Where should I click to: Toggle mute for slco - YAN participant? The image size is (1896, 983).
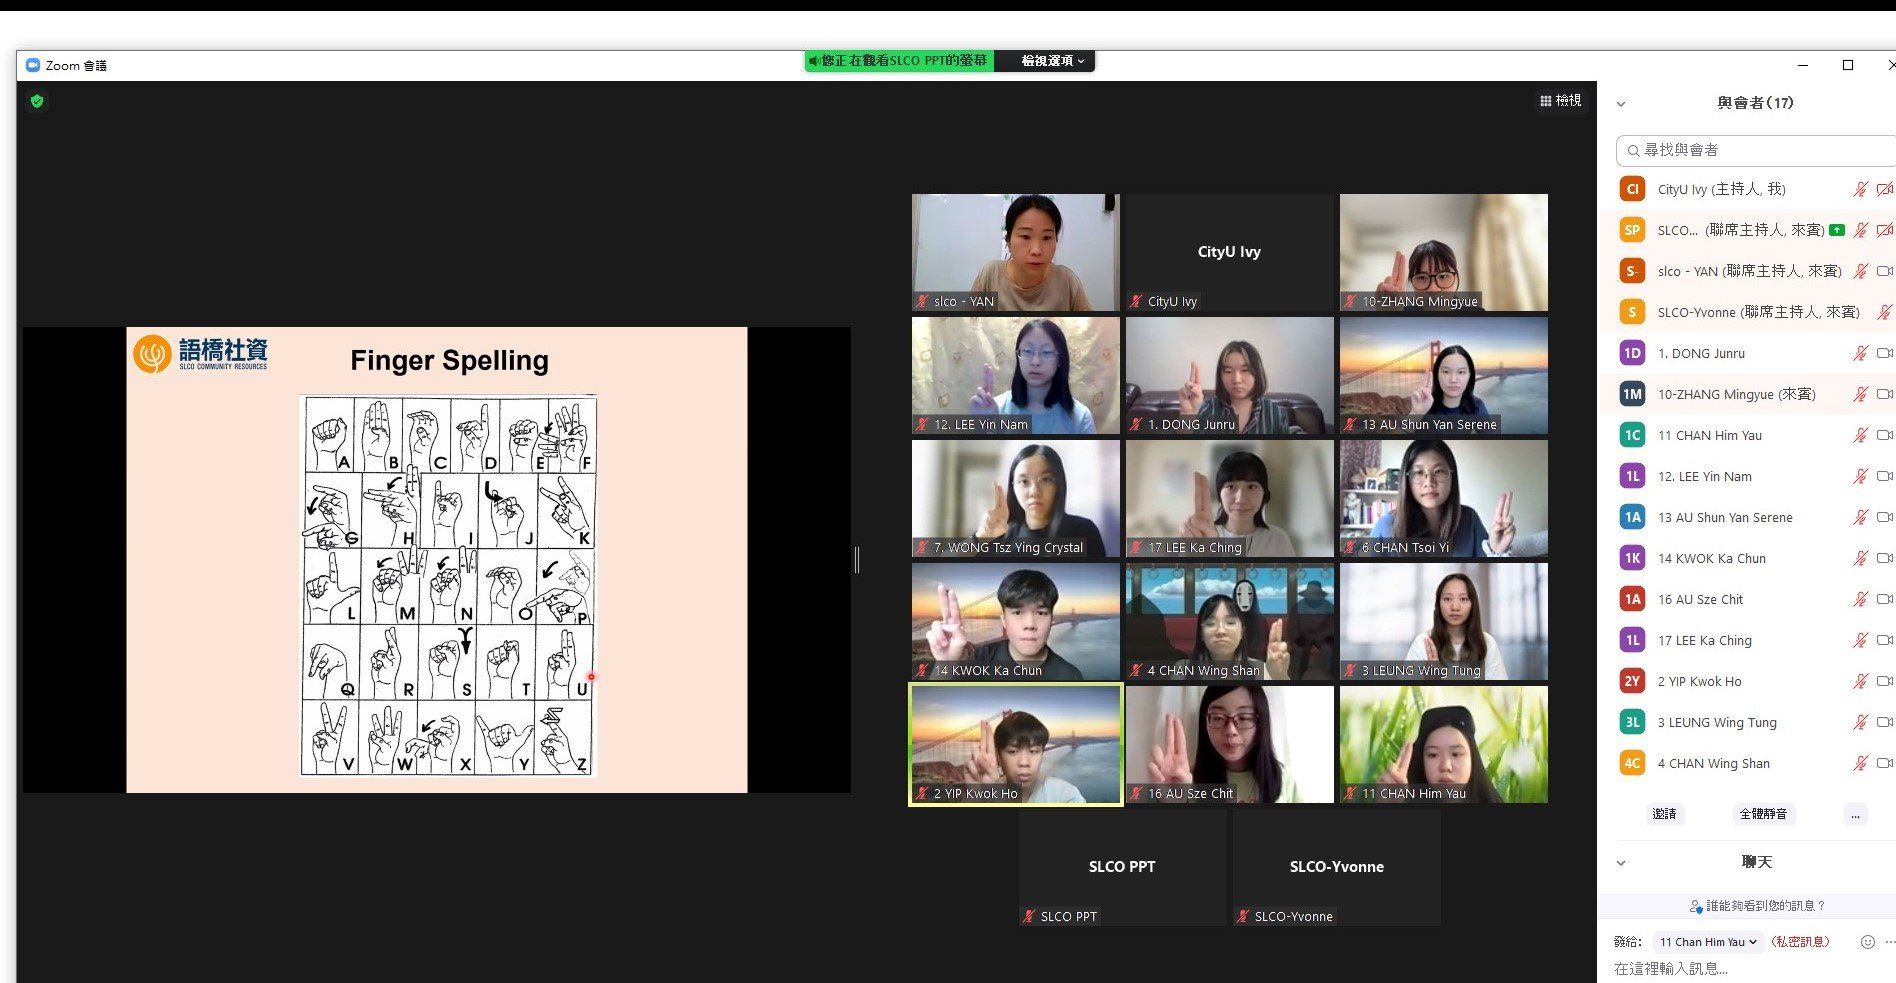click(x=1860, y=271)
